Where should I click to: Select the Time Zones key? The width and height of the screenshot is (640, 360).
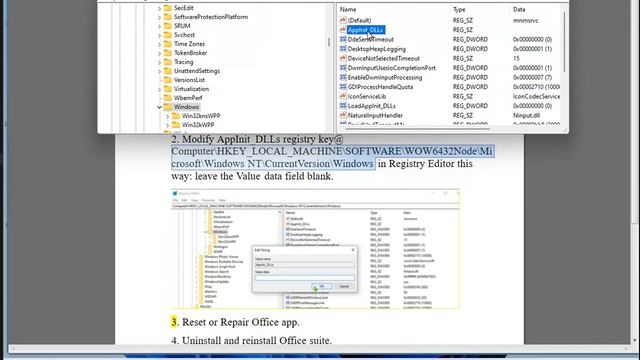coord(189,44)
